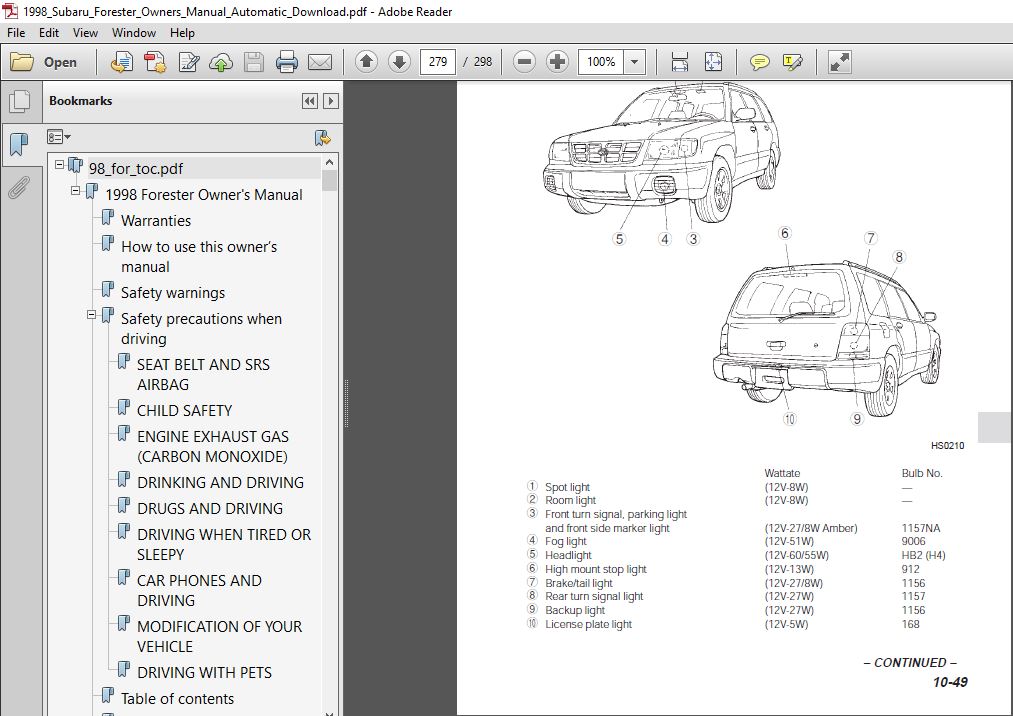Open the Edit menu

click(48, 32)
